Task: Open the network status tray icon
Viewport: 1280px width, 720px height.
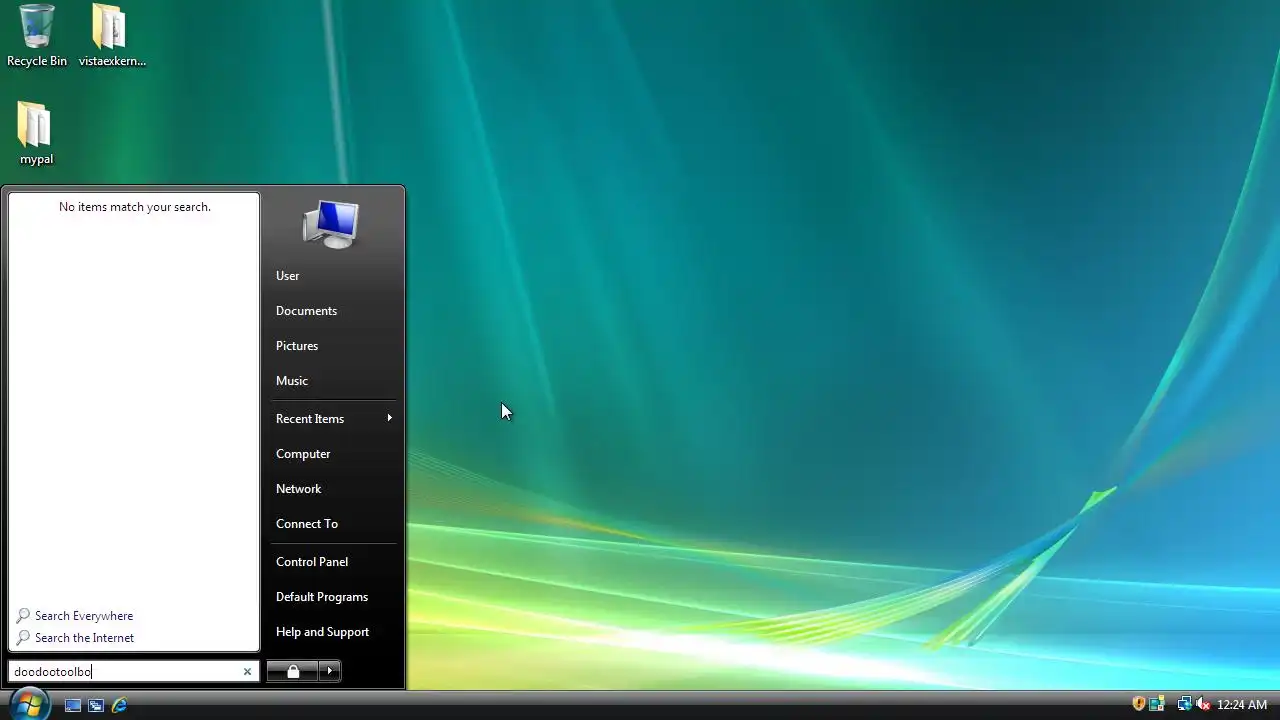Action: [1184, 704]
